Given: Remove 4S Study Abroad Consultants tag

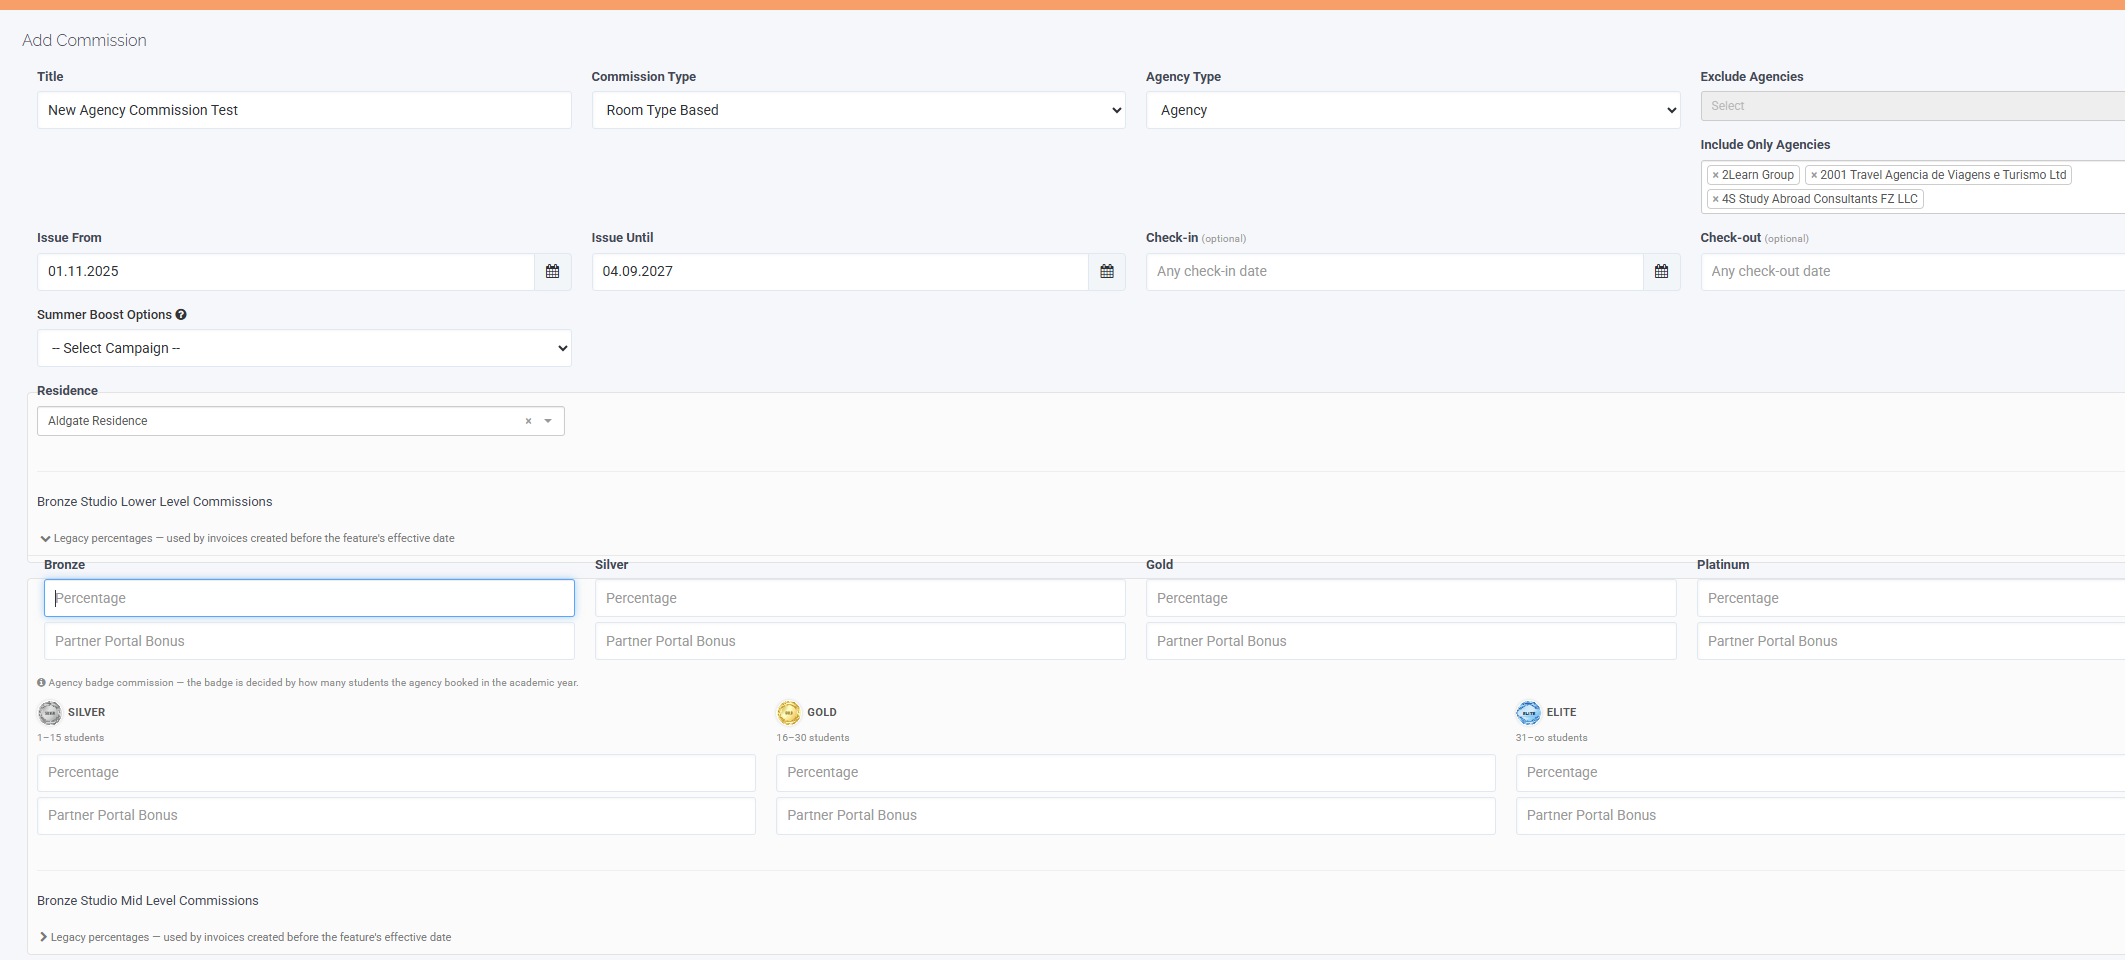Looking at the screenshot, I should pos(1715,199).
